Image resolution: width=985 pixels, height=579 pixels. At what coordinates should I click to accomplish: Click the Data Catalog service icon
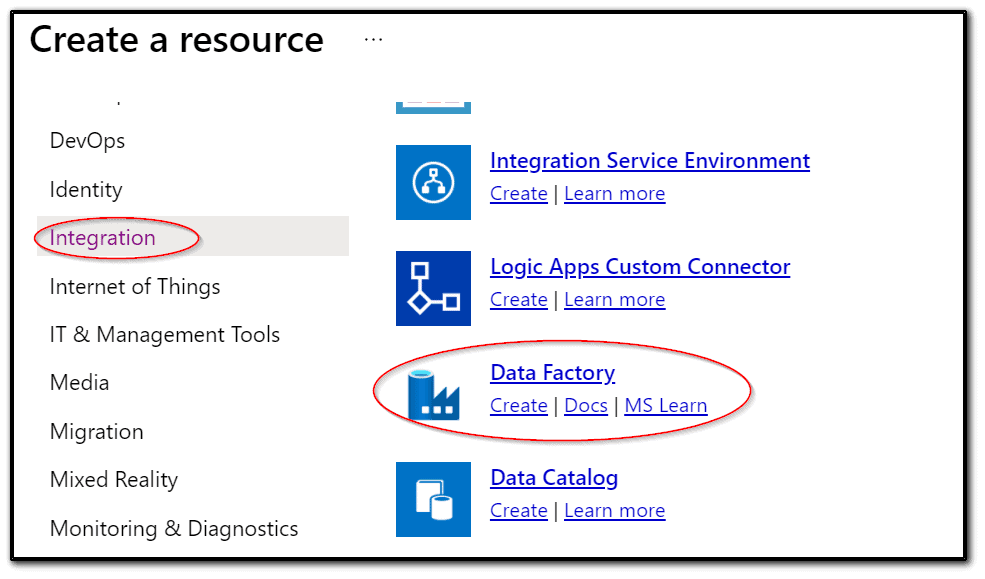tap(433, 499)
